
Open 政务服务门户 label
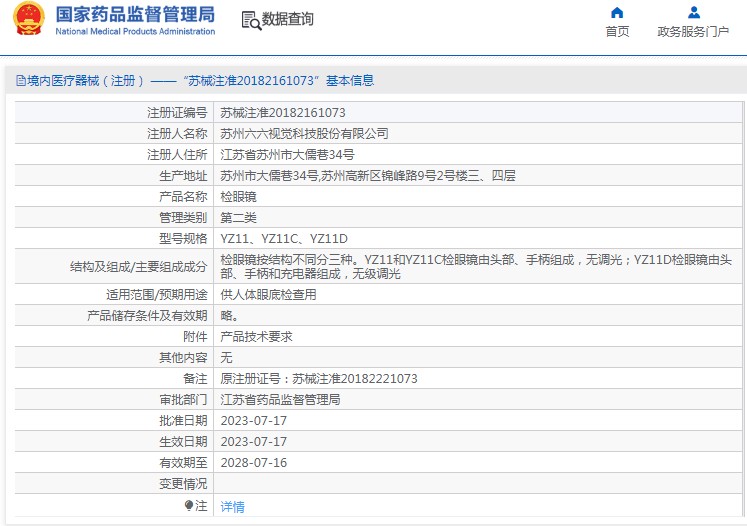tap(693, 31)
